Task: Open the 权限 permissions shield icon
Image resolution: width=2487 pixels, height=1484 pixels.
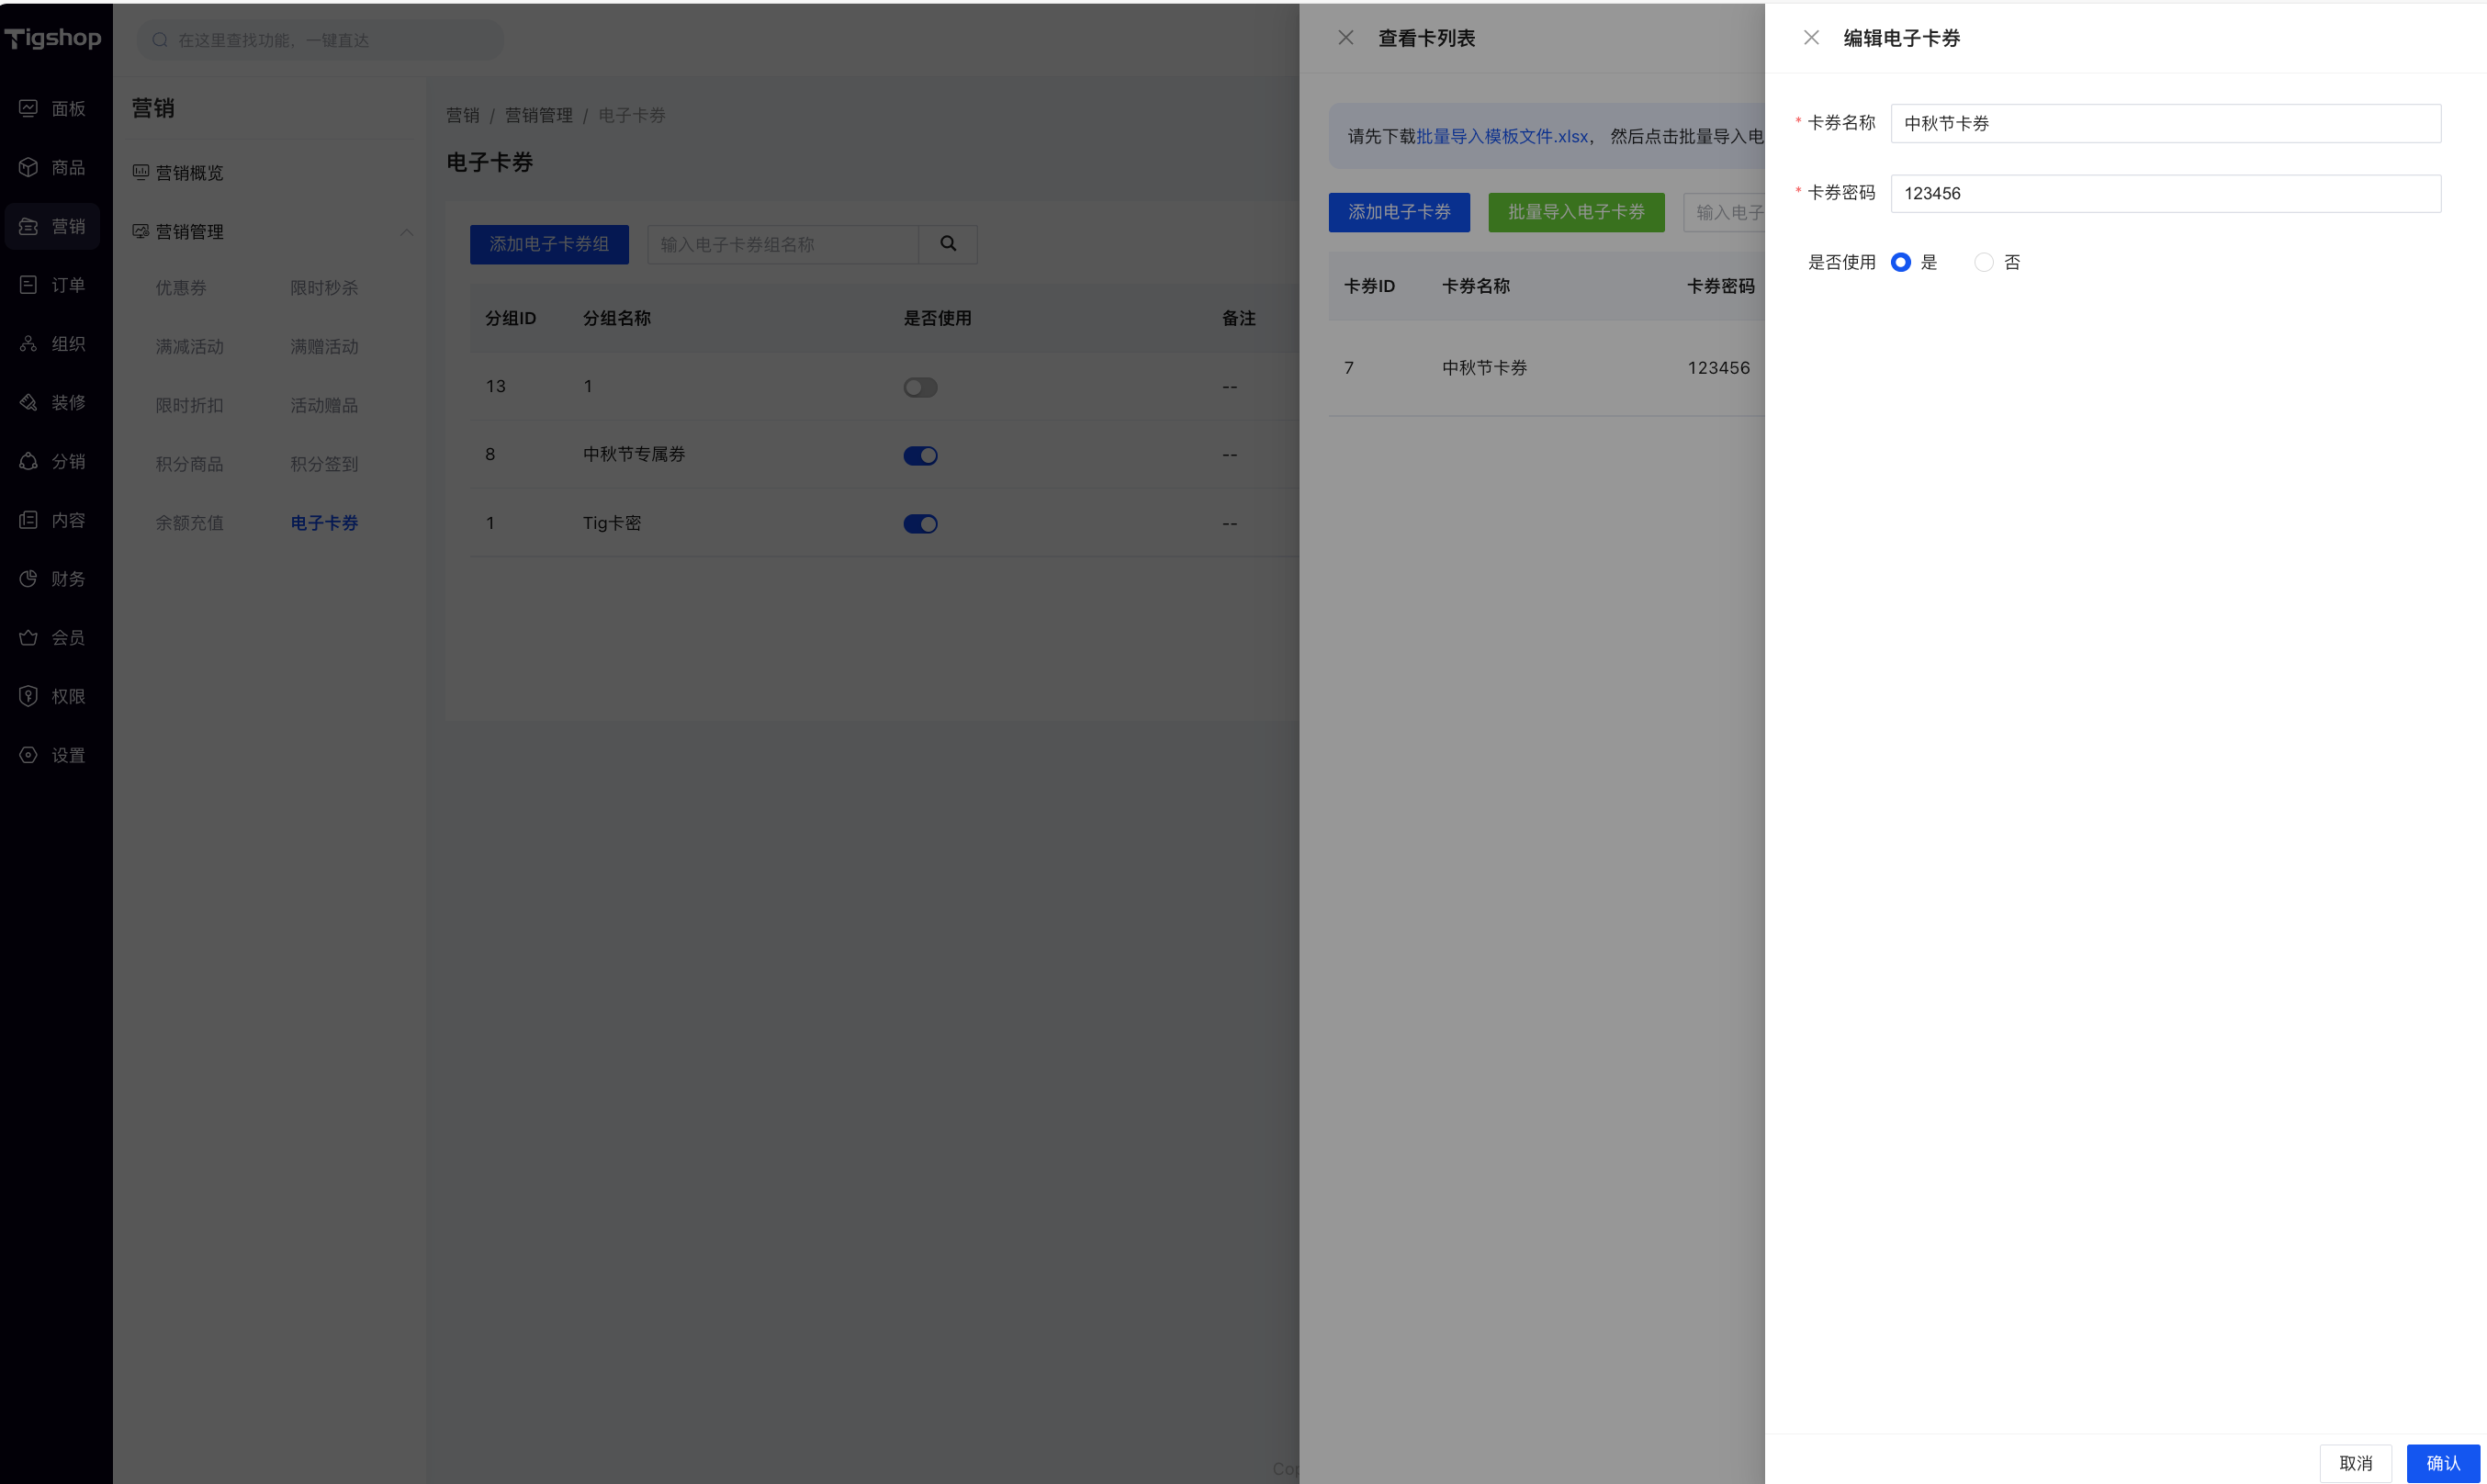Action: (x=28, y=696)
